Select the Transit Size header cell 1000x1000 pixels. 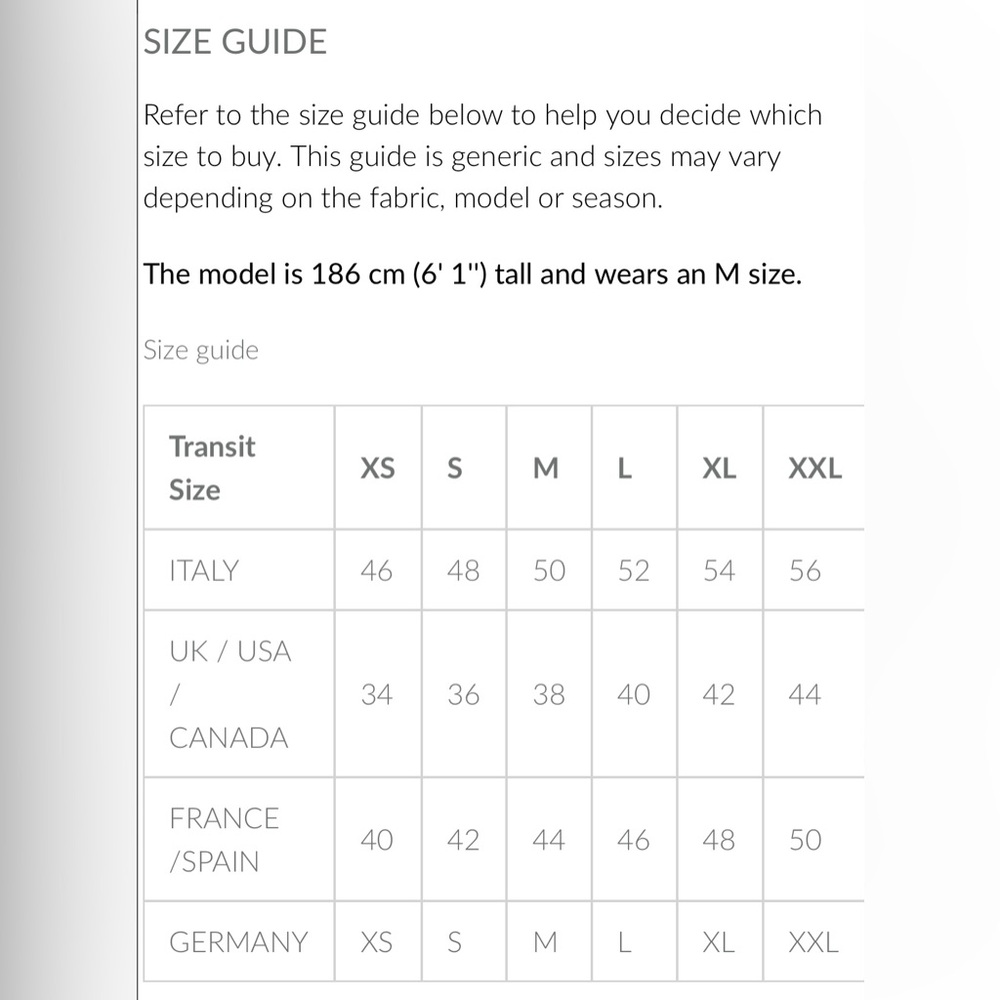click(x=239, y=468)
